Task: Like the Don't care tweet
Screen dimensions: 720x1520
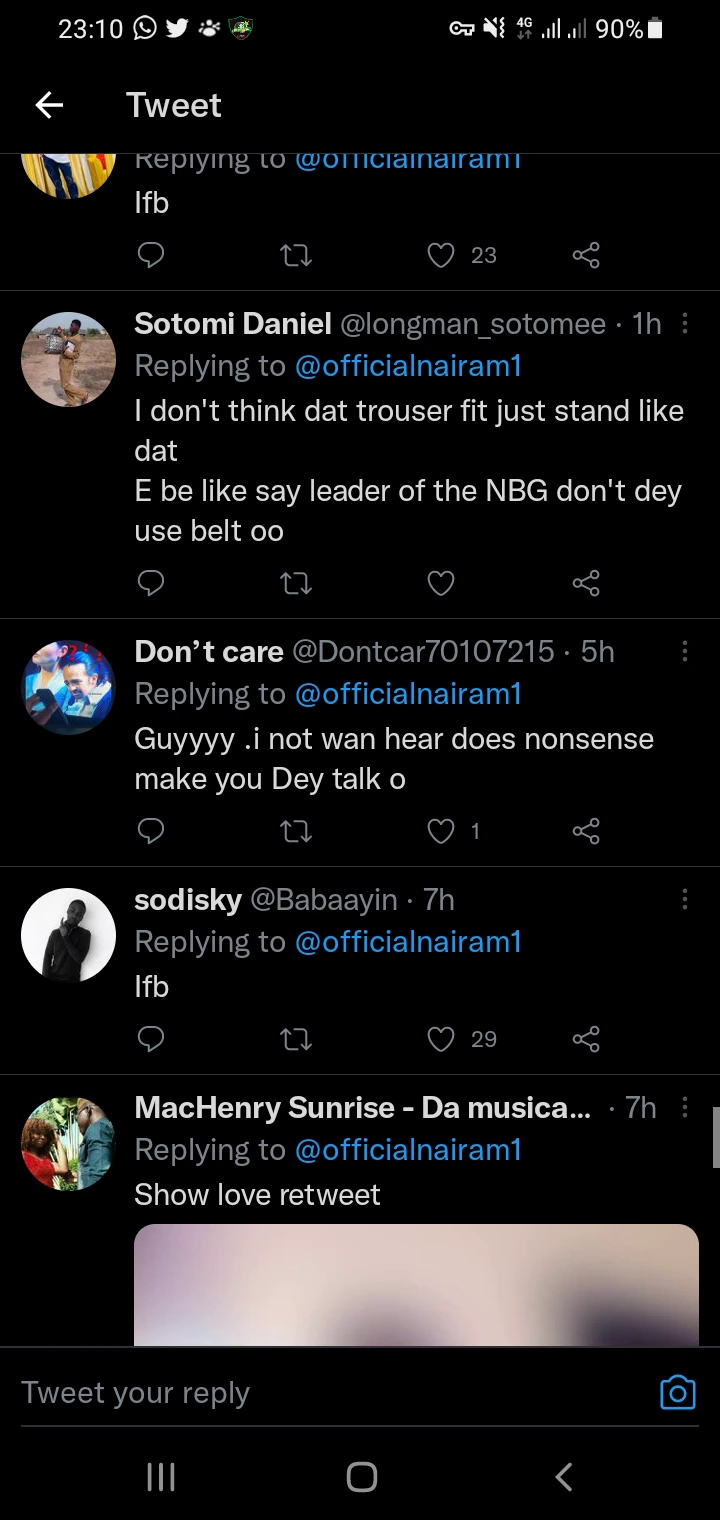Action: point(441,831)
